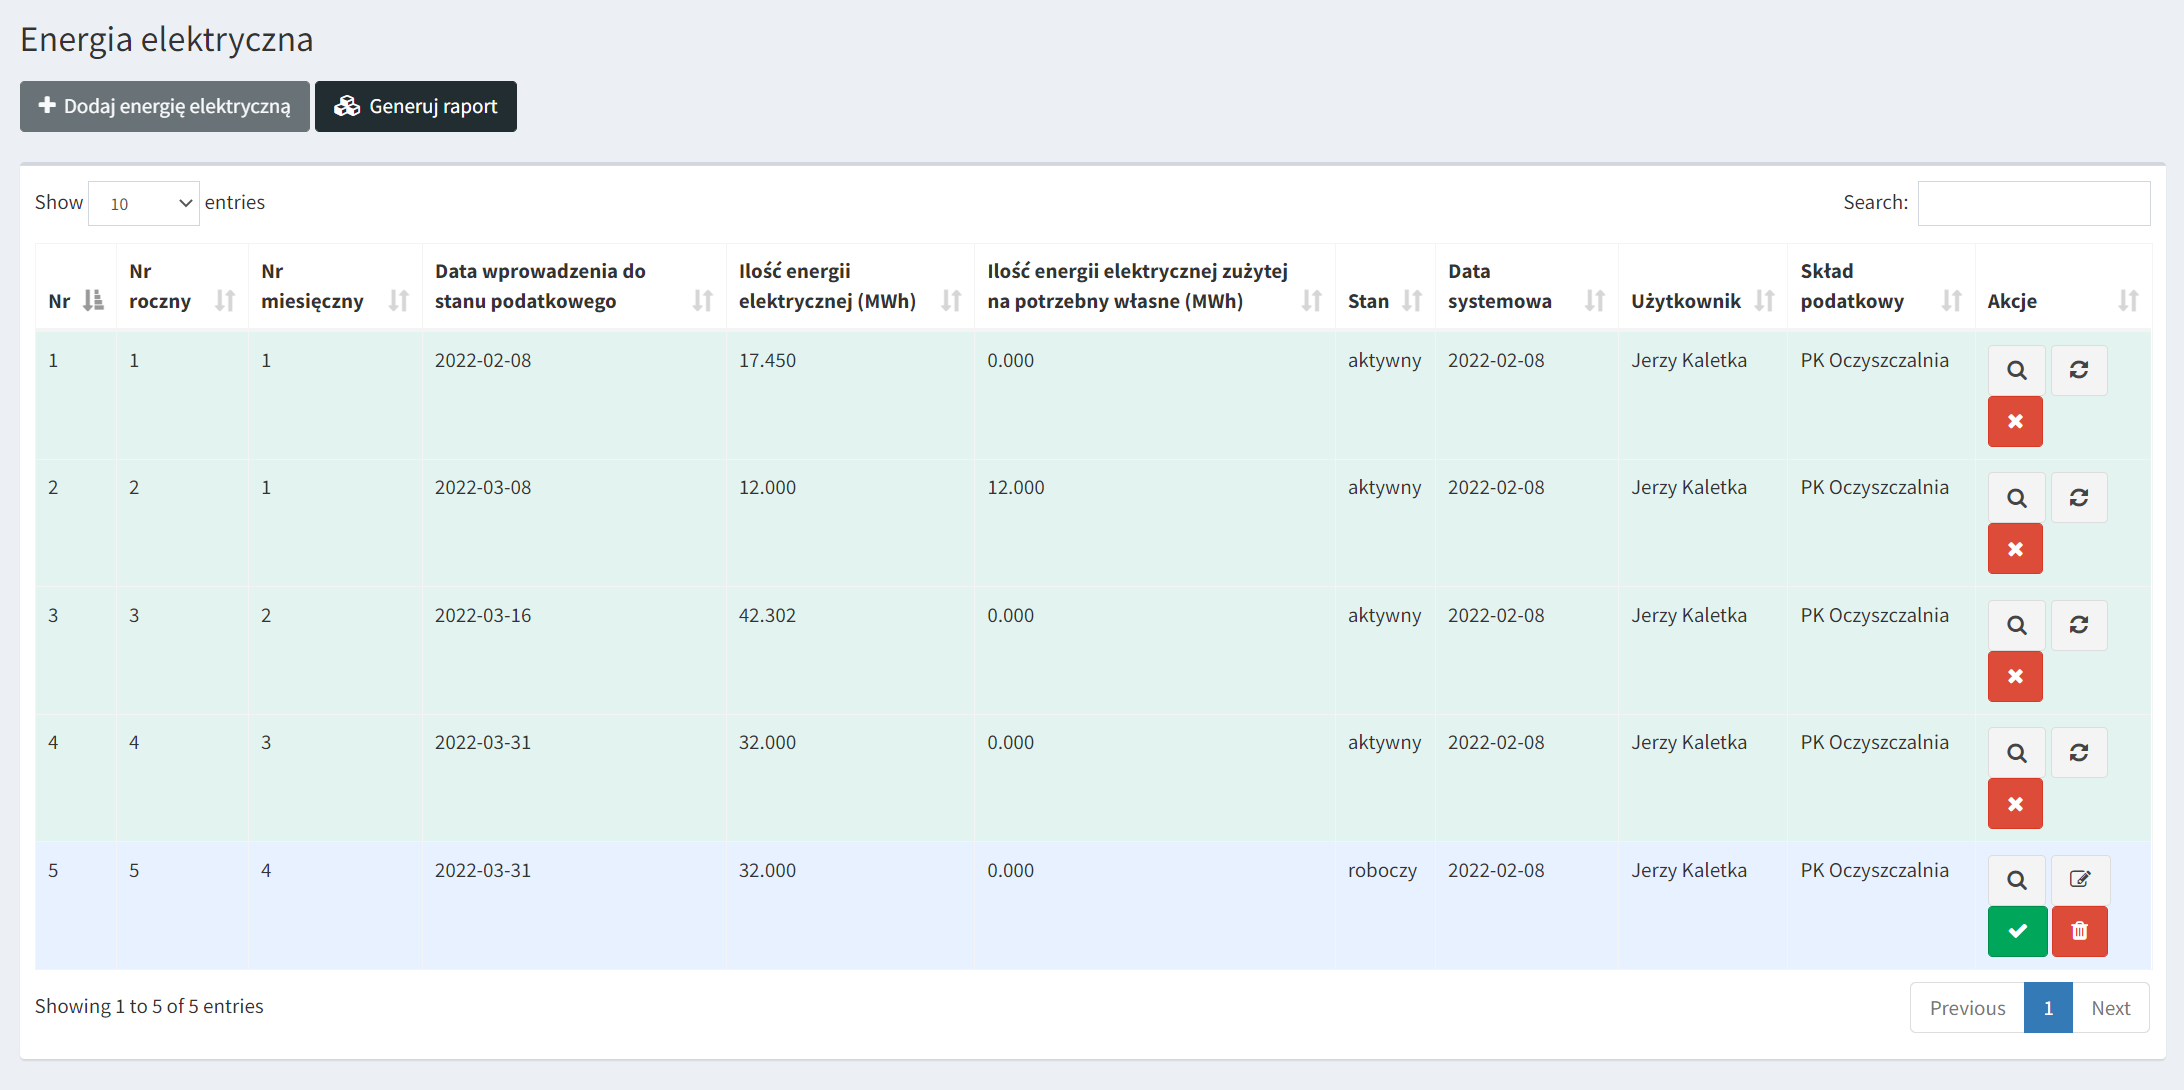2184x1090 pixels.
Task: Click the refresh icon in row 2
Action: point(2079,498)
